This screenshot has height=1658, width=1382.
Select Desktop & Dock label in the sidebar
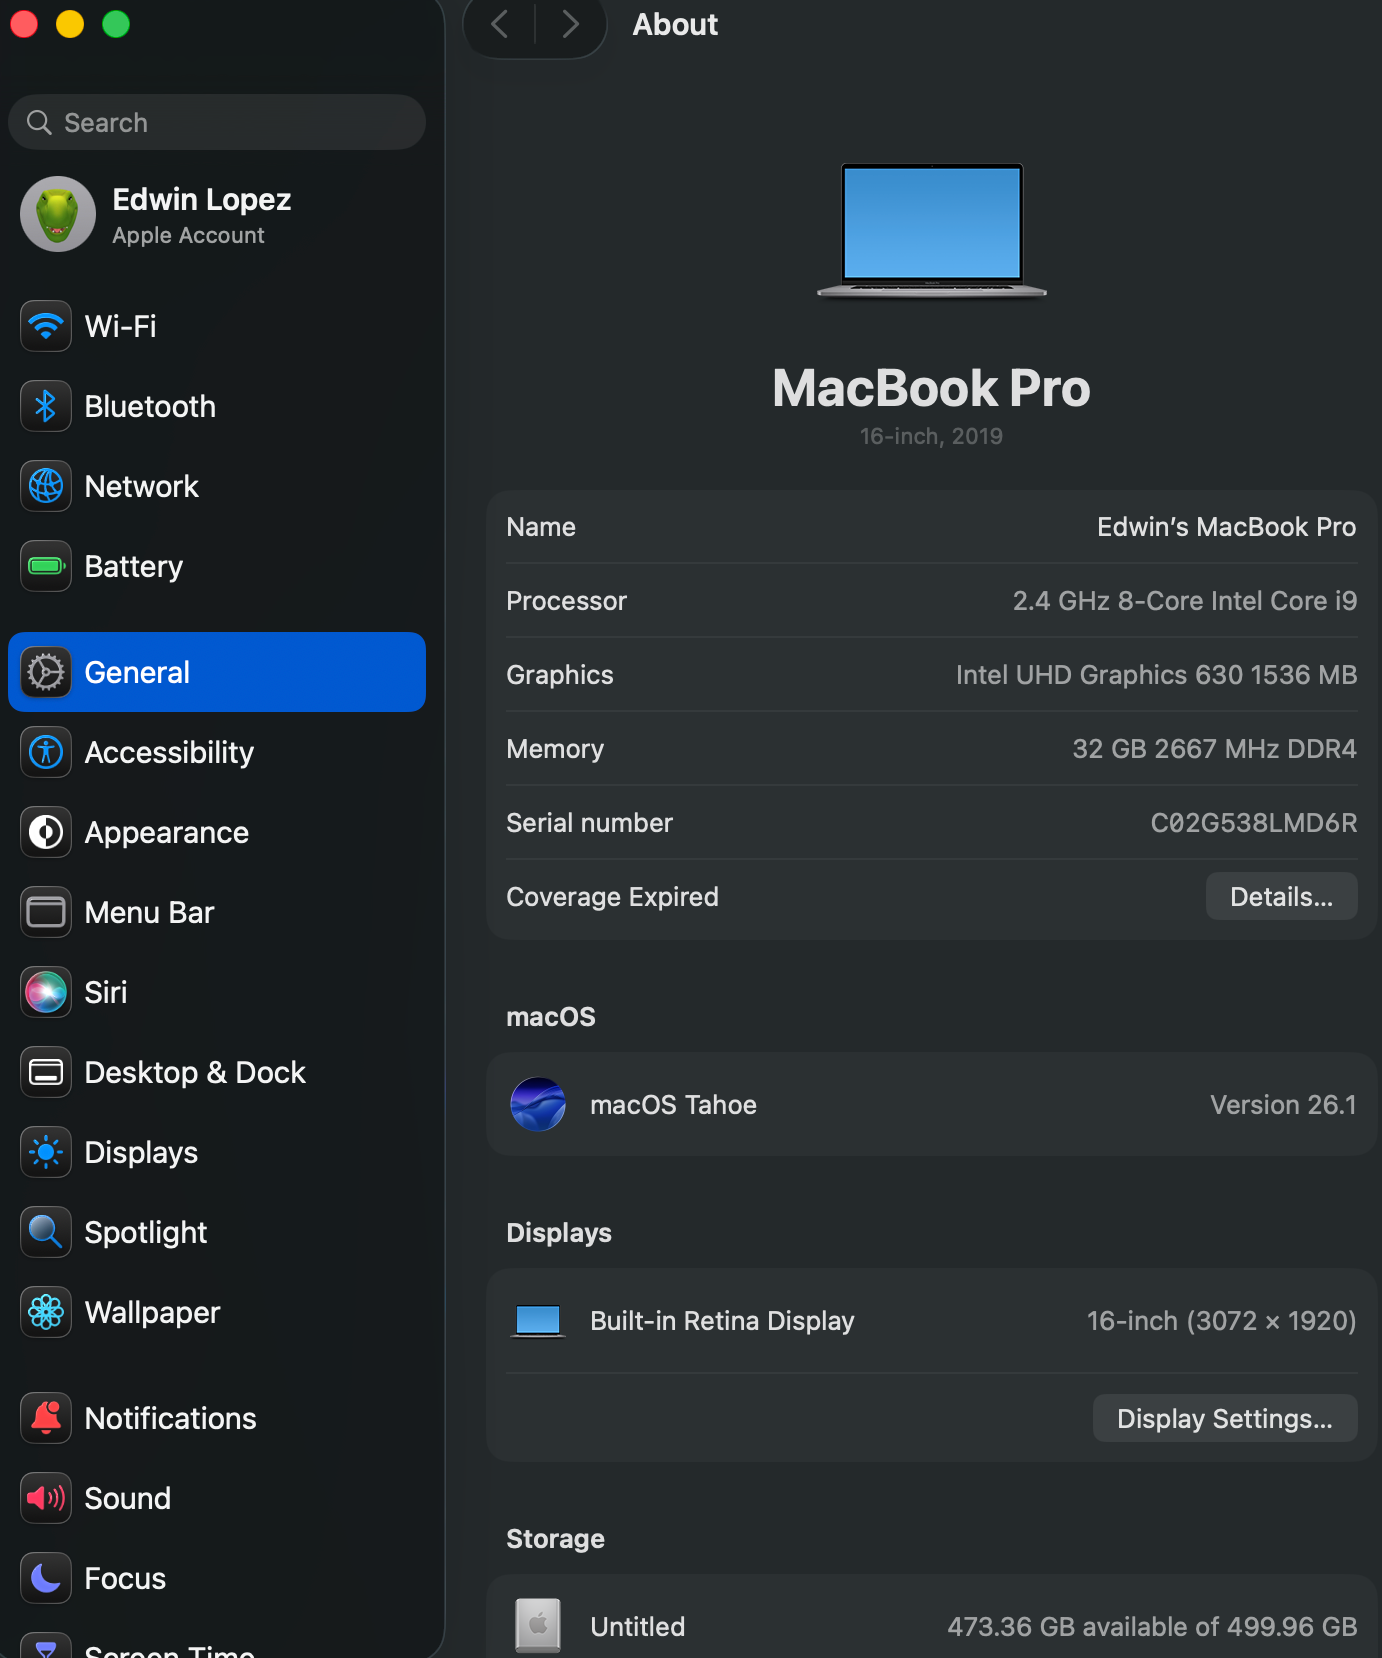(x=195, y=1072)
